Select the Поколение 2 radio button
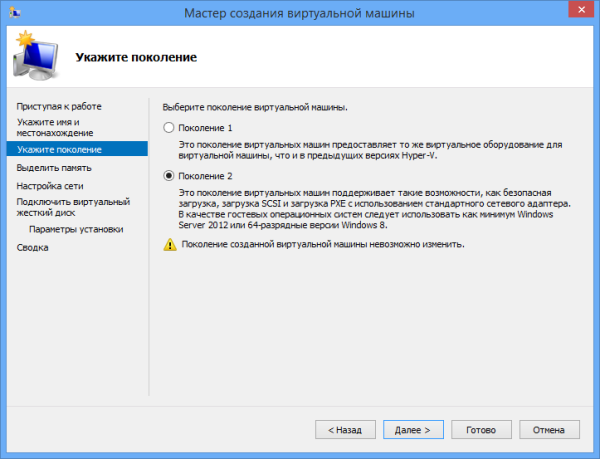Image resolution: width=600 pixels, height=459 pixels. (x=168, y=175)
